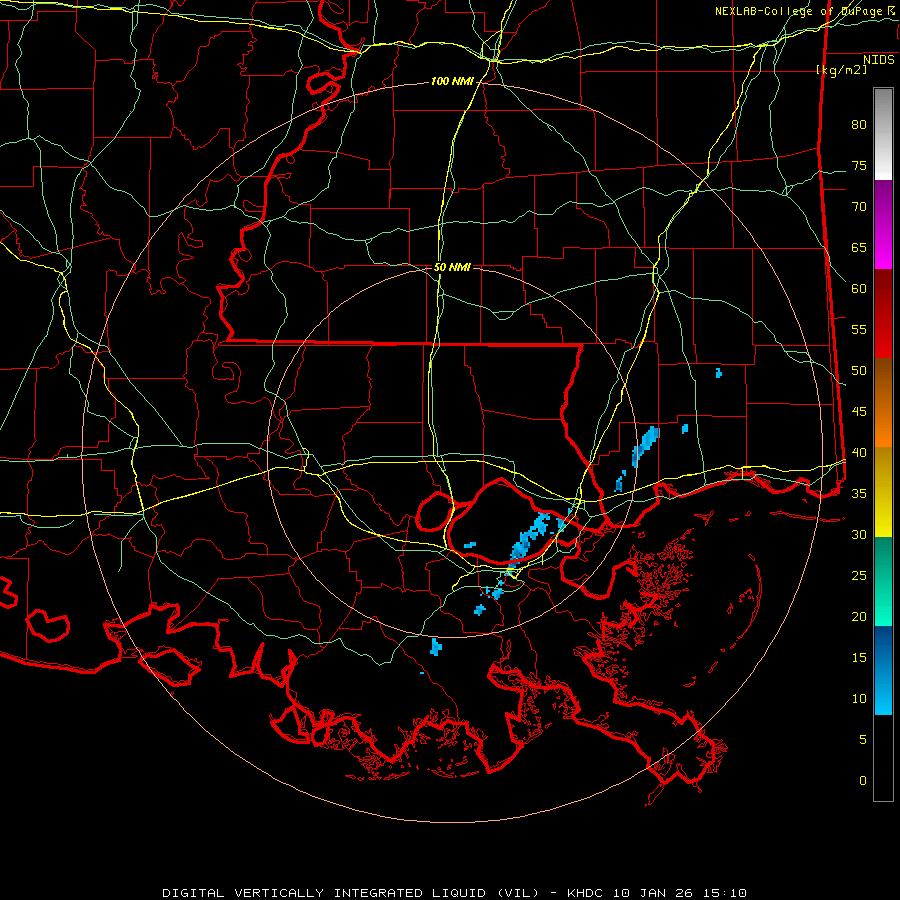Select the 65 value on the color scale
This screenshot has width=900, height=900.
[859, 247]
